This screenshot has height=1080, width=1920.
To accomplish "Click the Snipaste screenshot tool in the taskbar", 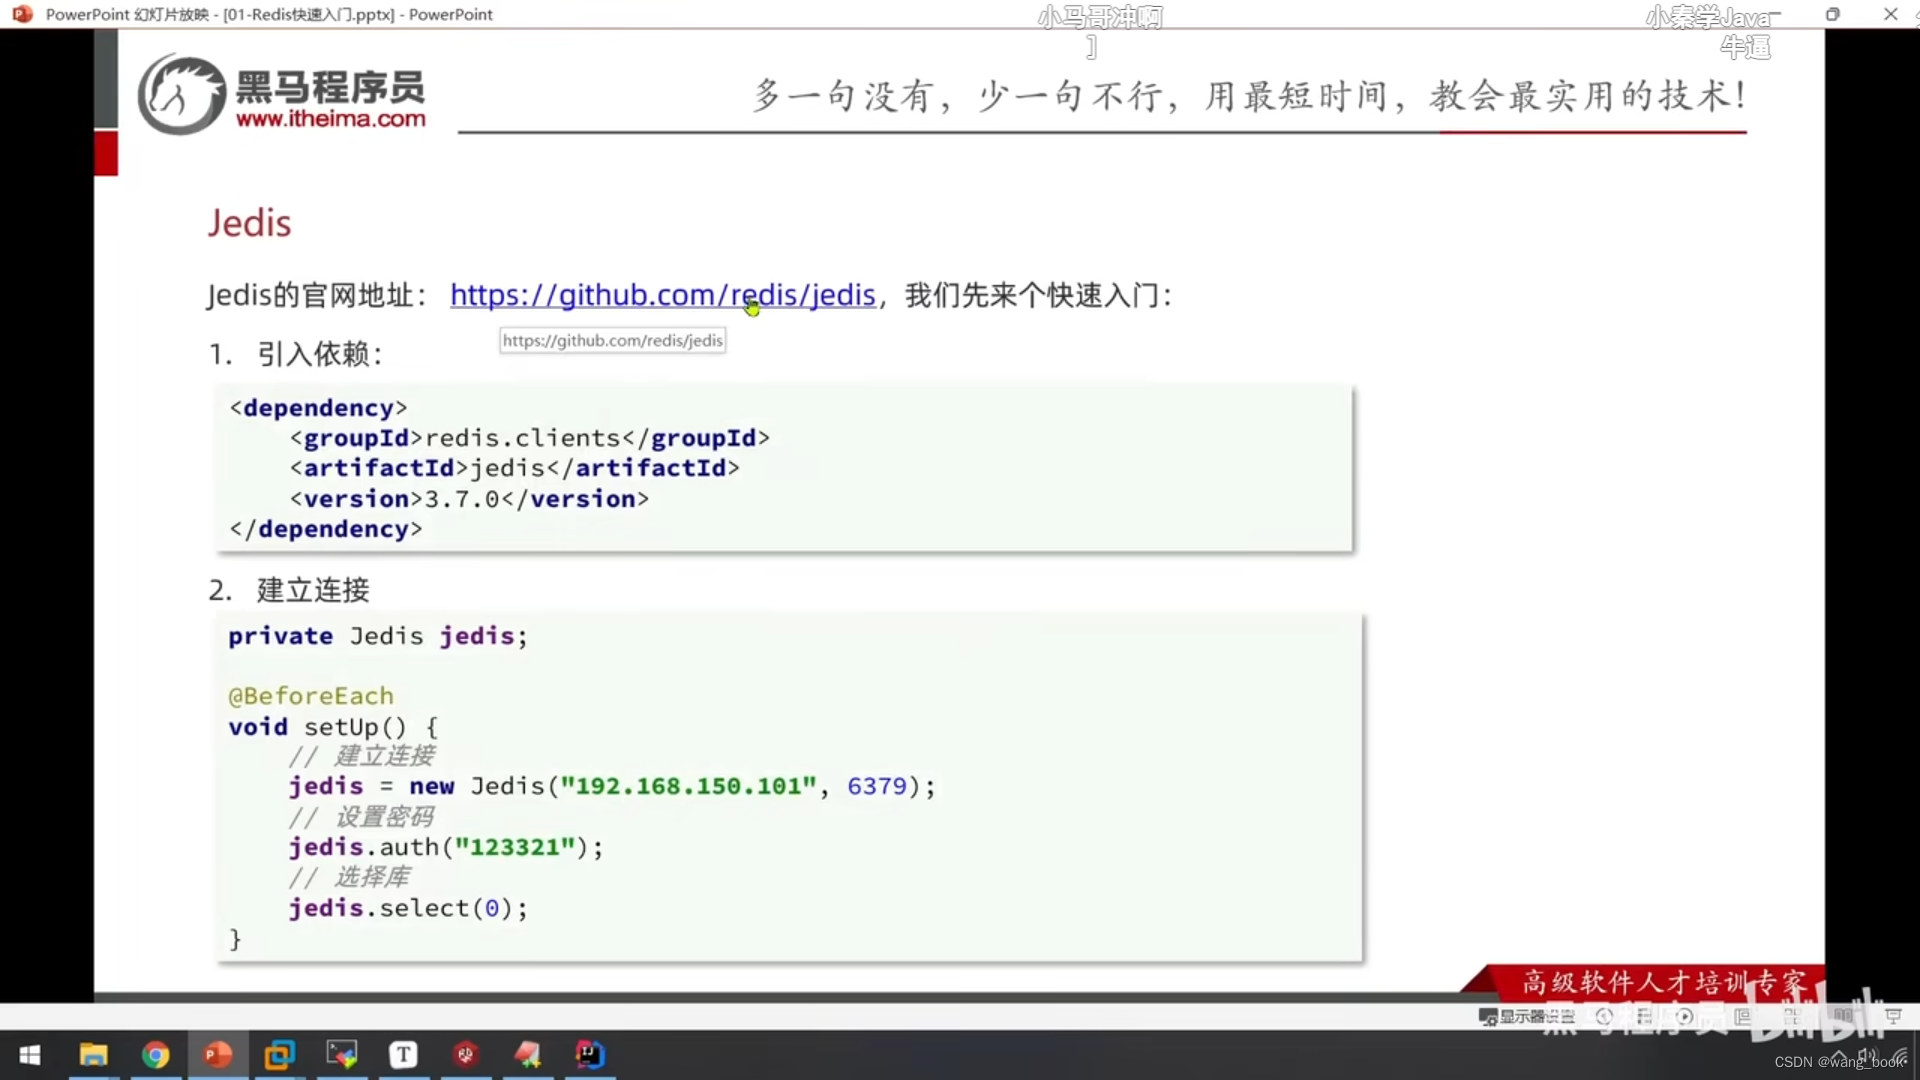I will pyautogui.click(x=527, y=1055).
